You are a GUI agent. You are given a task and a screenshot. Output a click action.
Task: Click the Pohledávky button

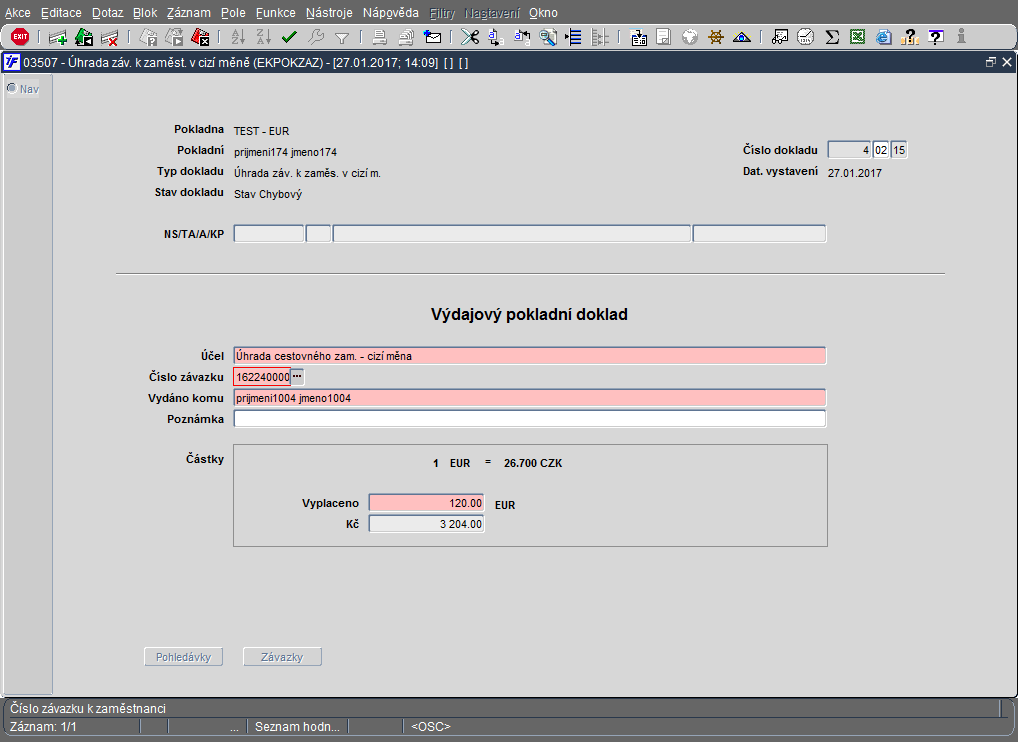[183, 657]
